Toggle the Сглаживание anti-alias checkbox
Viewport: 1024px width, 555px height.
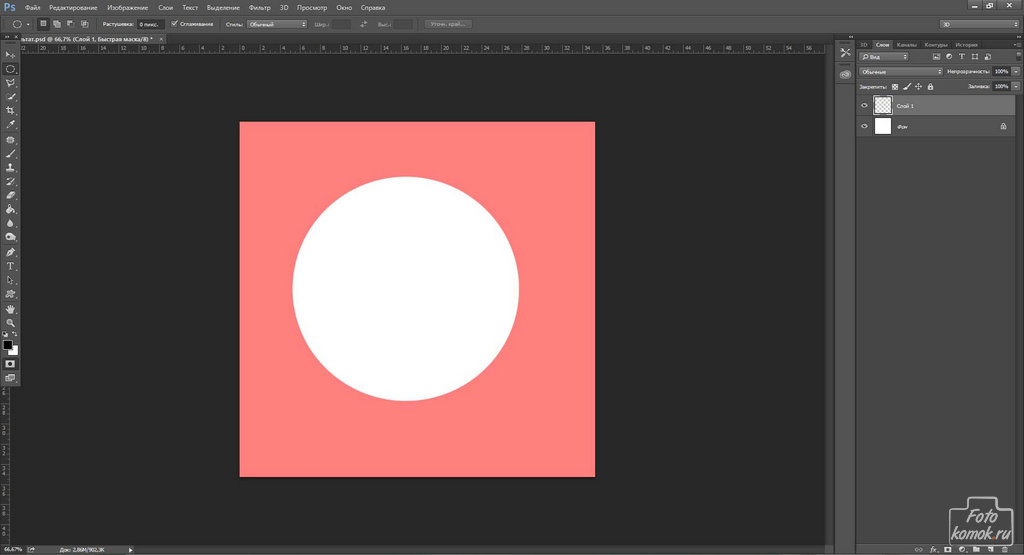coord(174,24)
